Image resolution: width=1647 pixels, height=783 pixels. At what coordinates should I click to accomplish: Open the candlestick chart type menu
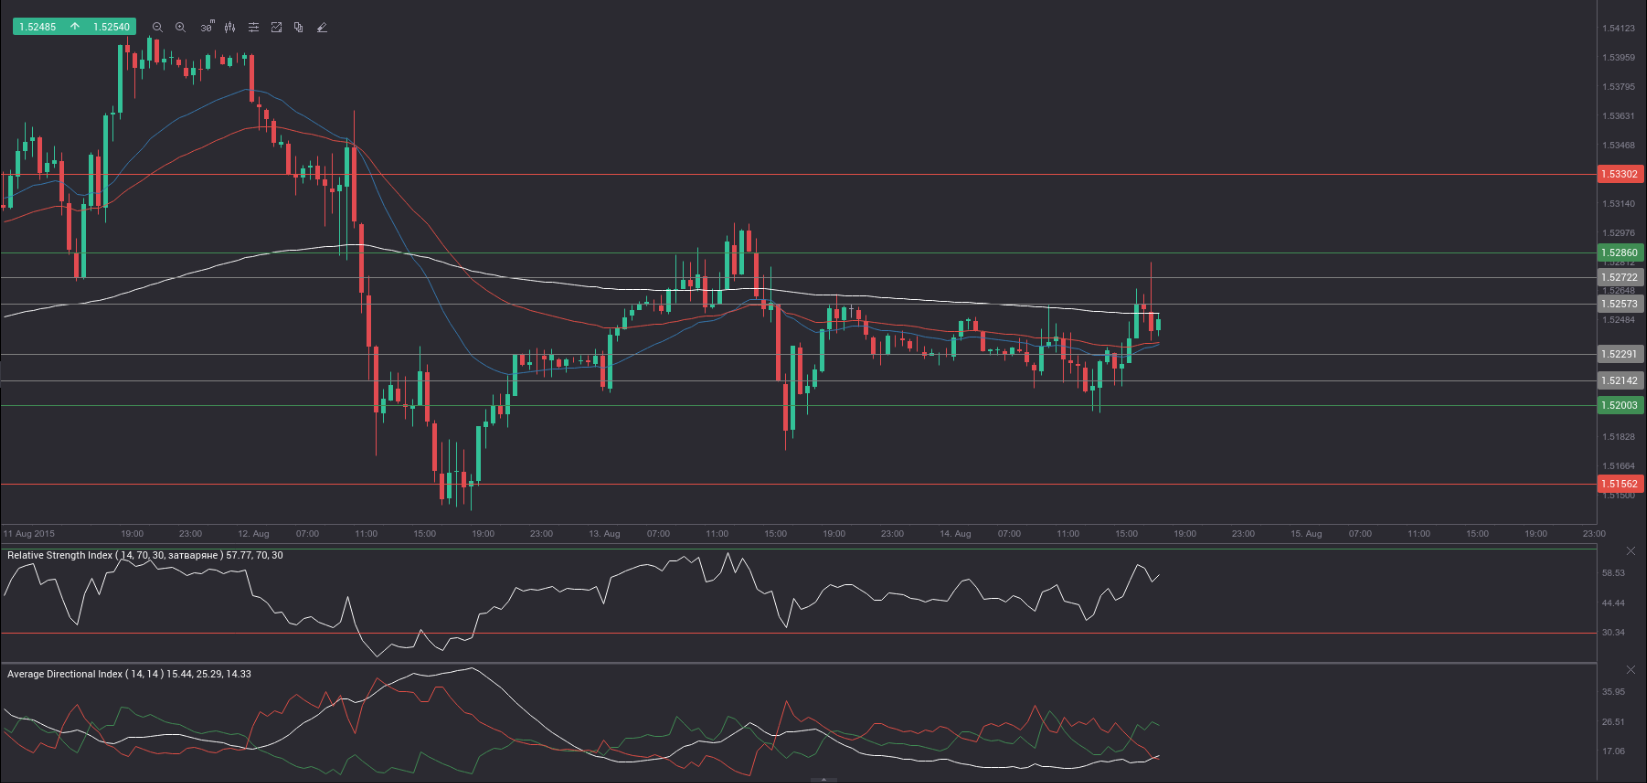pos(230,27)
